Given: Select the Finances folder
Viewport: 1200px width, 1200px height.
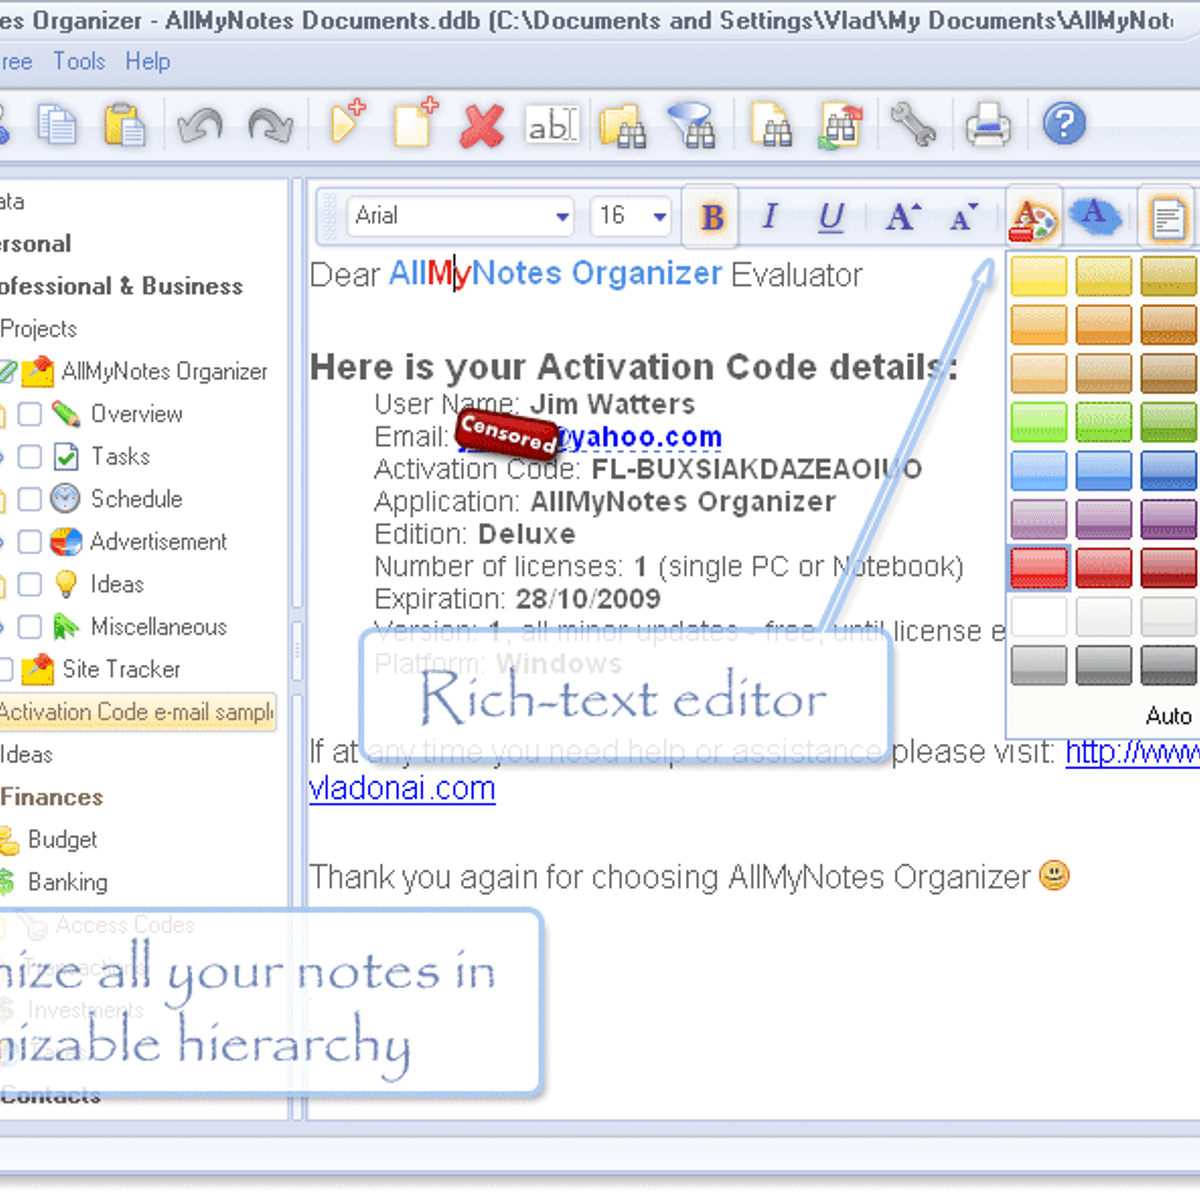Looking at the screenshot, I should pos(51,797).
